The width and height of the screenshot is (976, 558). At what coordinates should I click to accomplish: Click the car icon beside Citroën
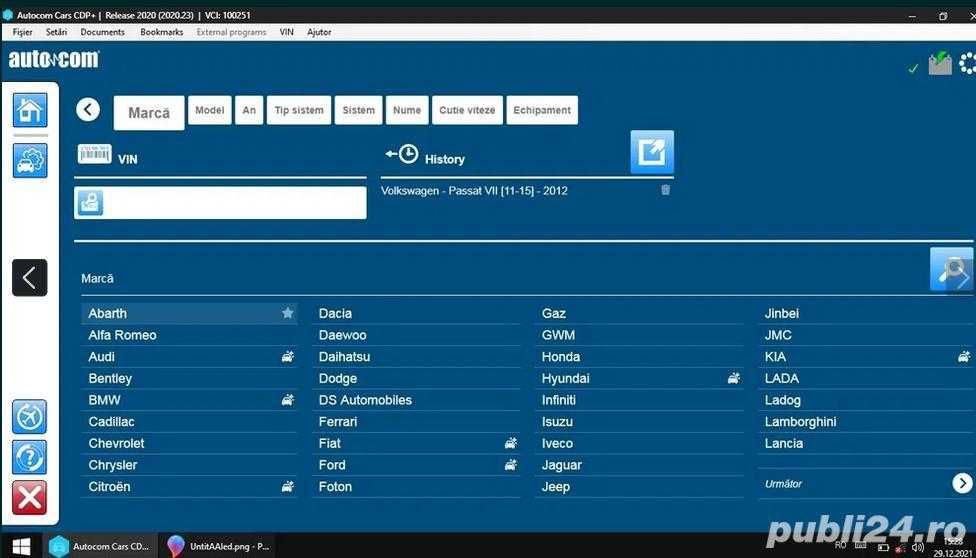[288, 486]
